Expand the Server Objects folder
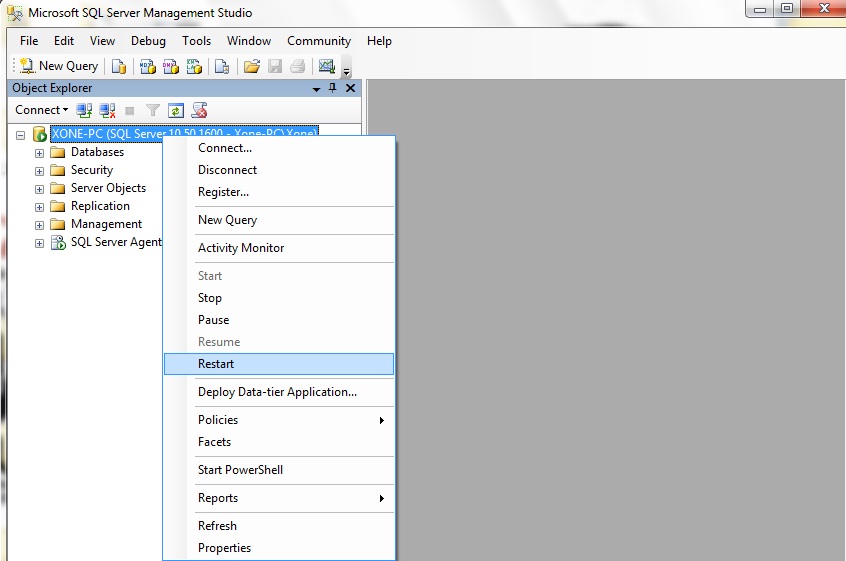 [x=39, y=189]
